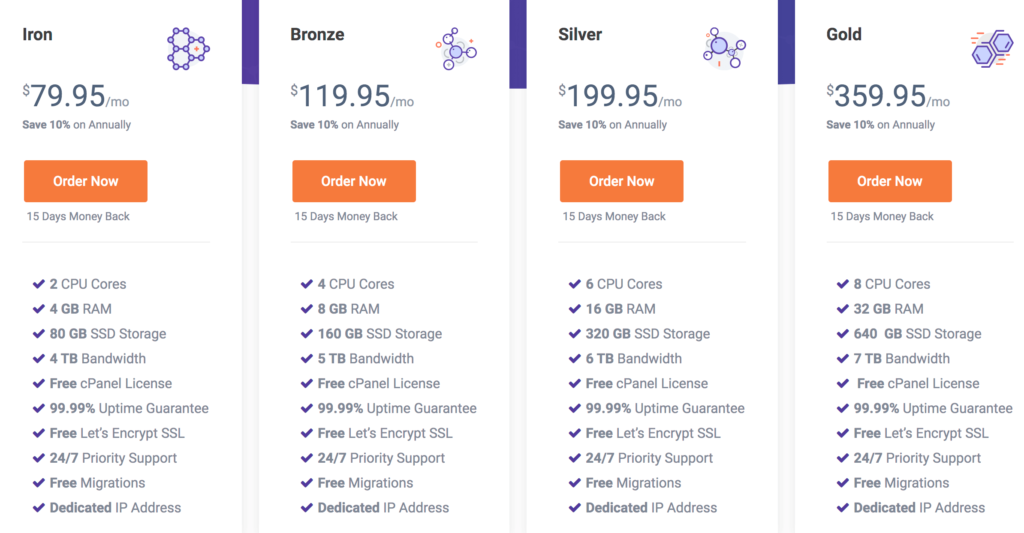Click the Silver $199.95/mo price
Viewport: 1024px width, 533px height.
[620, 96]
